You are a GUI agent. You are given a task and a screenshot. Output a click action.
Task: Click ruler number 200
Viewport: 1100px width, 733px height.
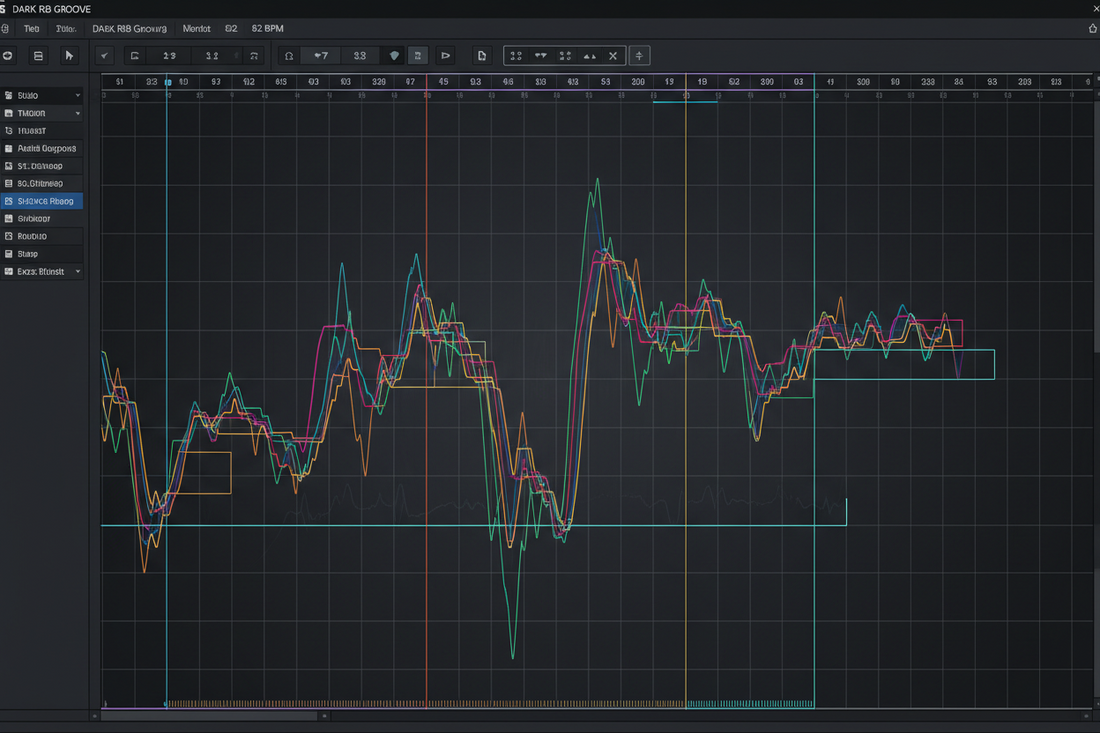(x=638, y=82)
